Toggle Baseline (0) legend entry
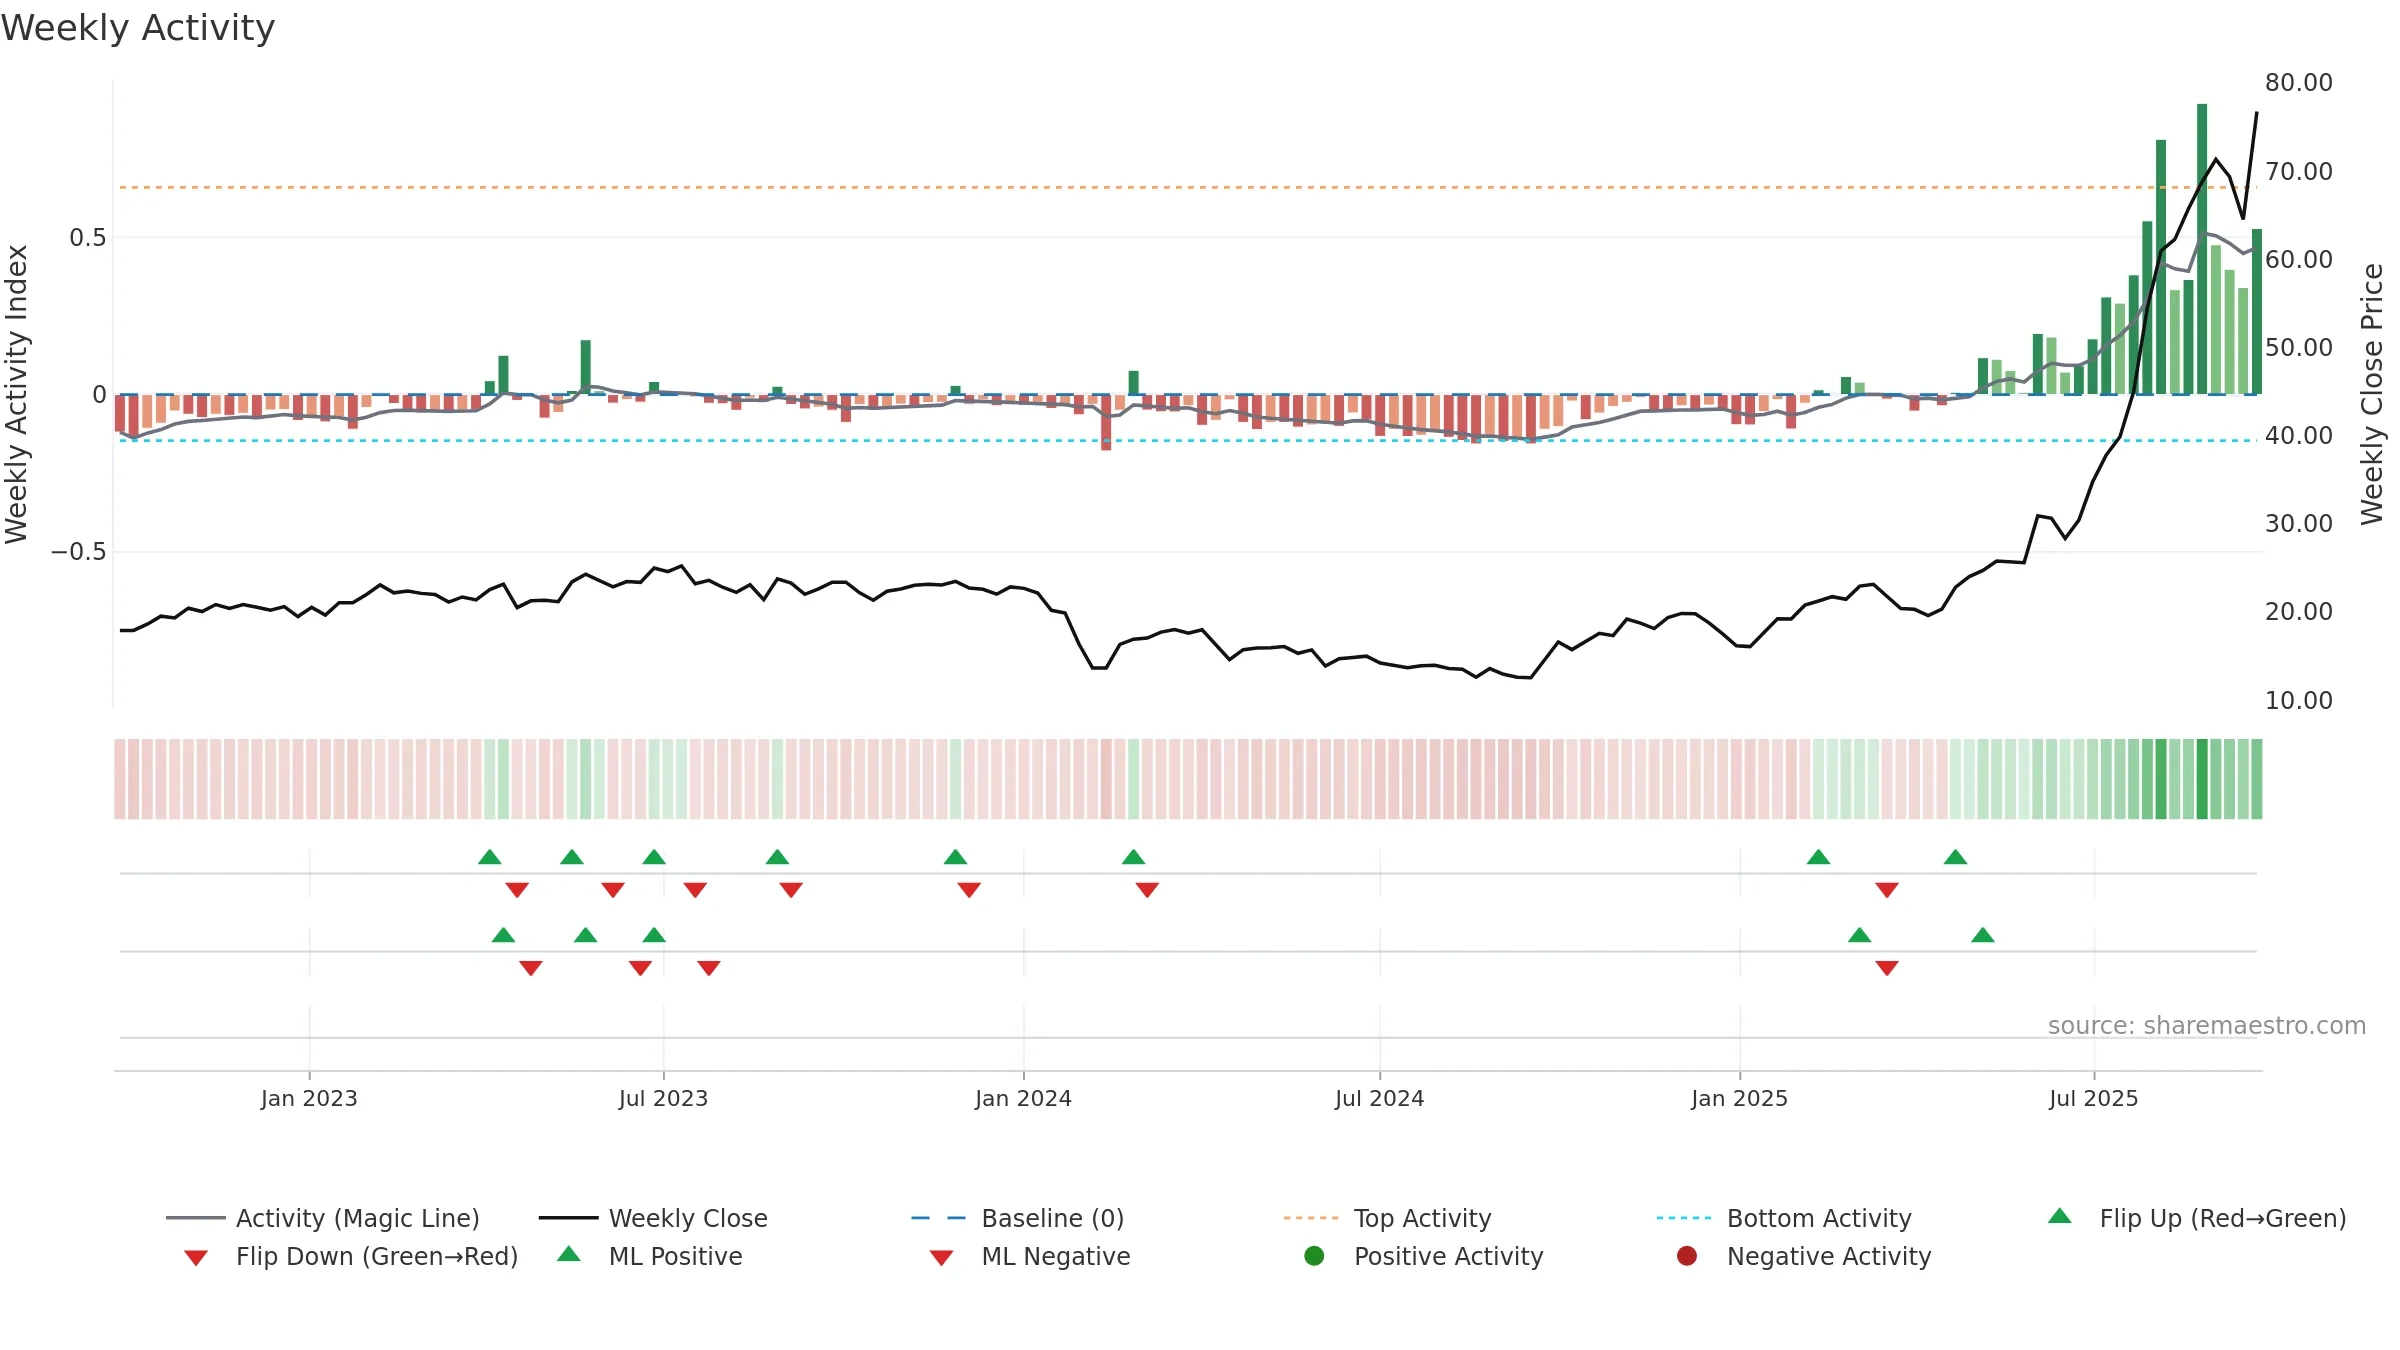Screen dimensions: 2400x1350 [1018, 1218]
